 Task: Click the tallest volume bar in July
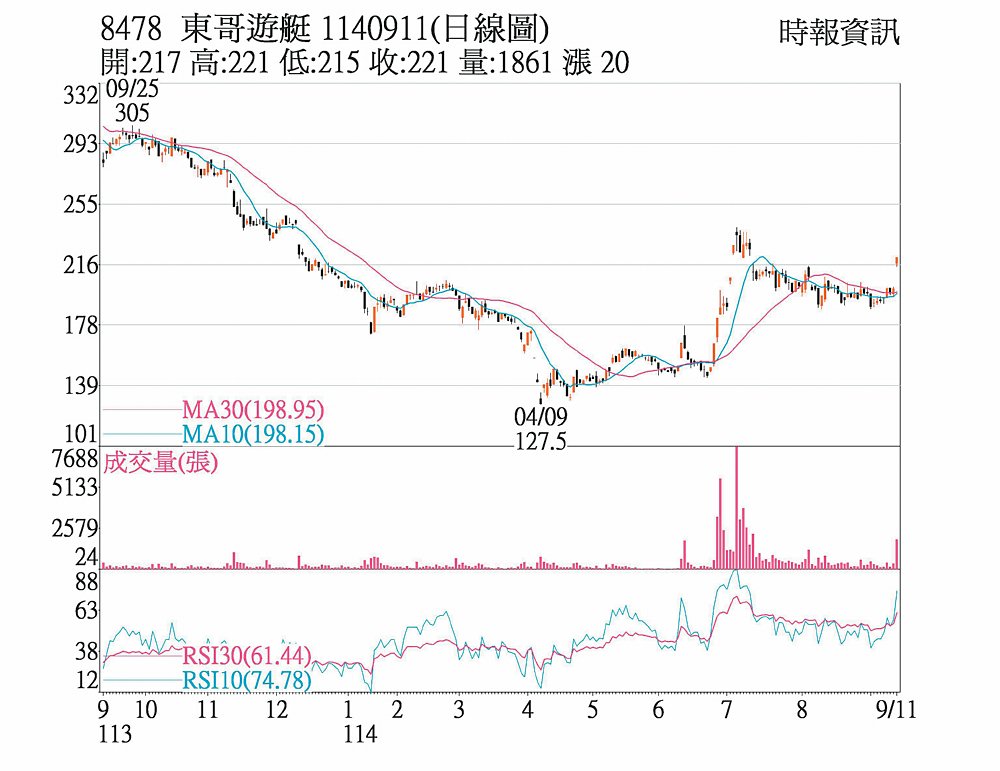click(x=737, y=508)
